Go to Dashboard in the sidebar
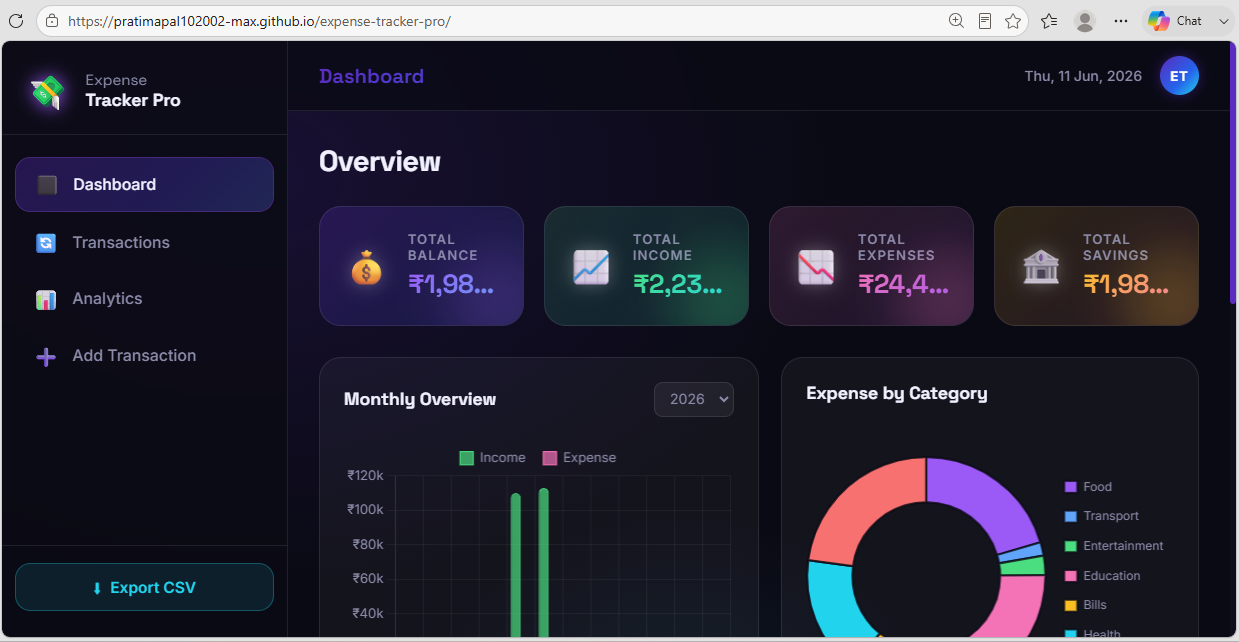 click(144, 185)
